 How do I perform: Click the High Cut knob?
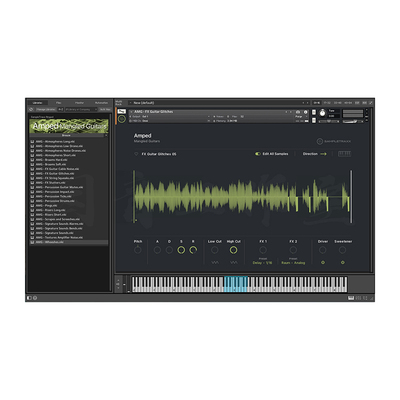click(x=234, y=250)
